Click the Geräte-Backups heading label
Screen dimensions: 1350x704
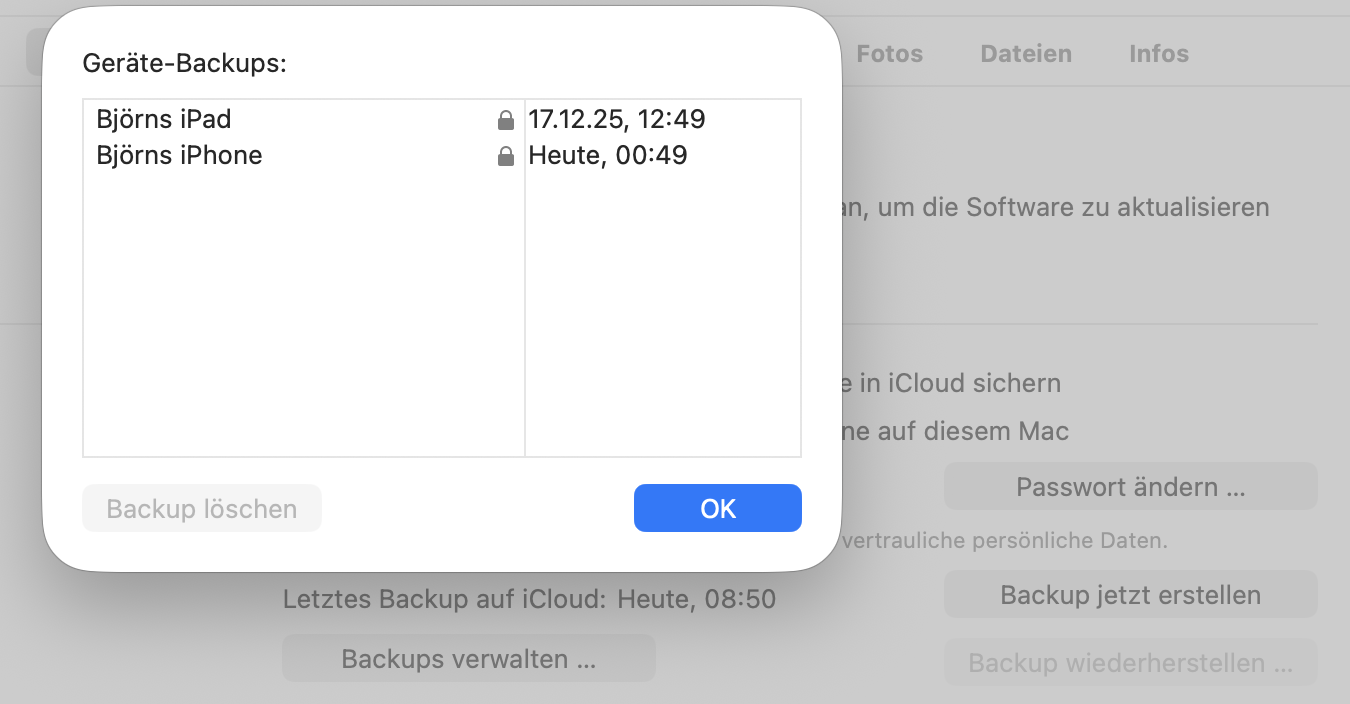tap(184, 64)
